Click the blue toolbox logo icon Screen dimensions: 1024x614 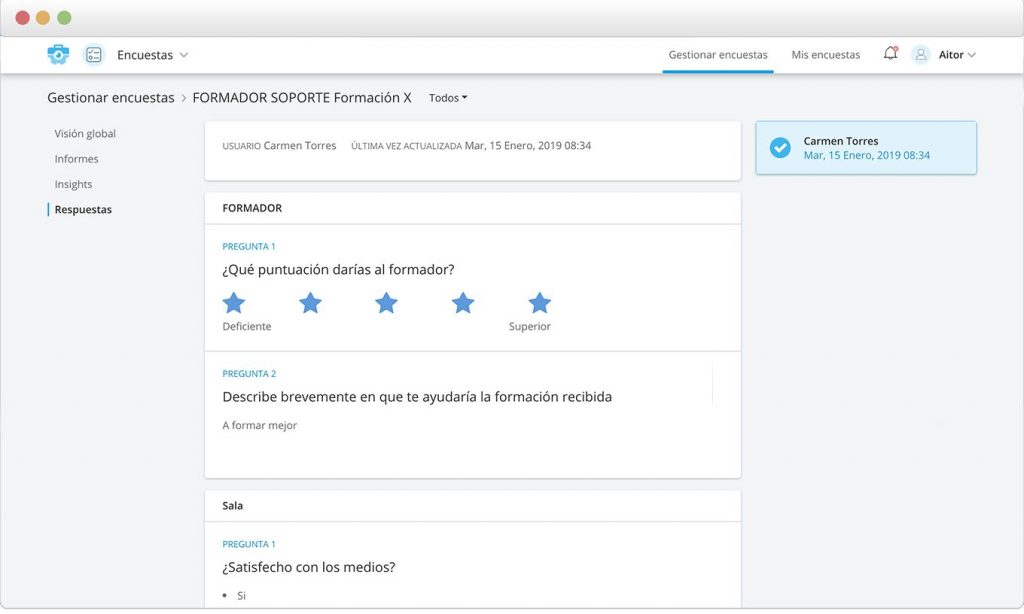[58, 54]
